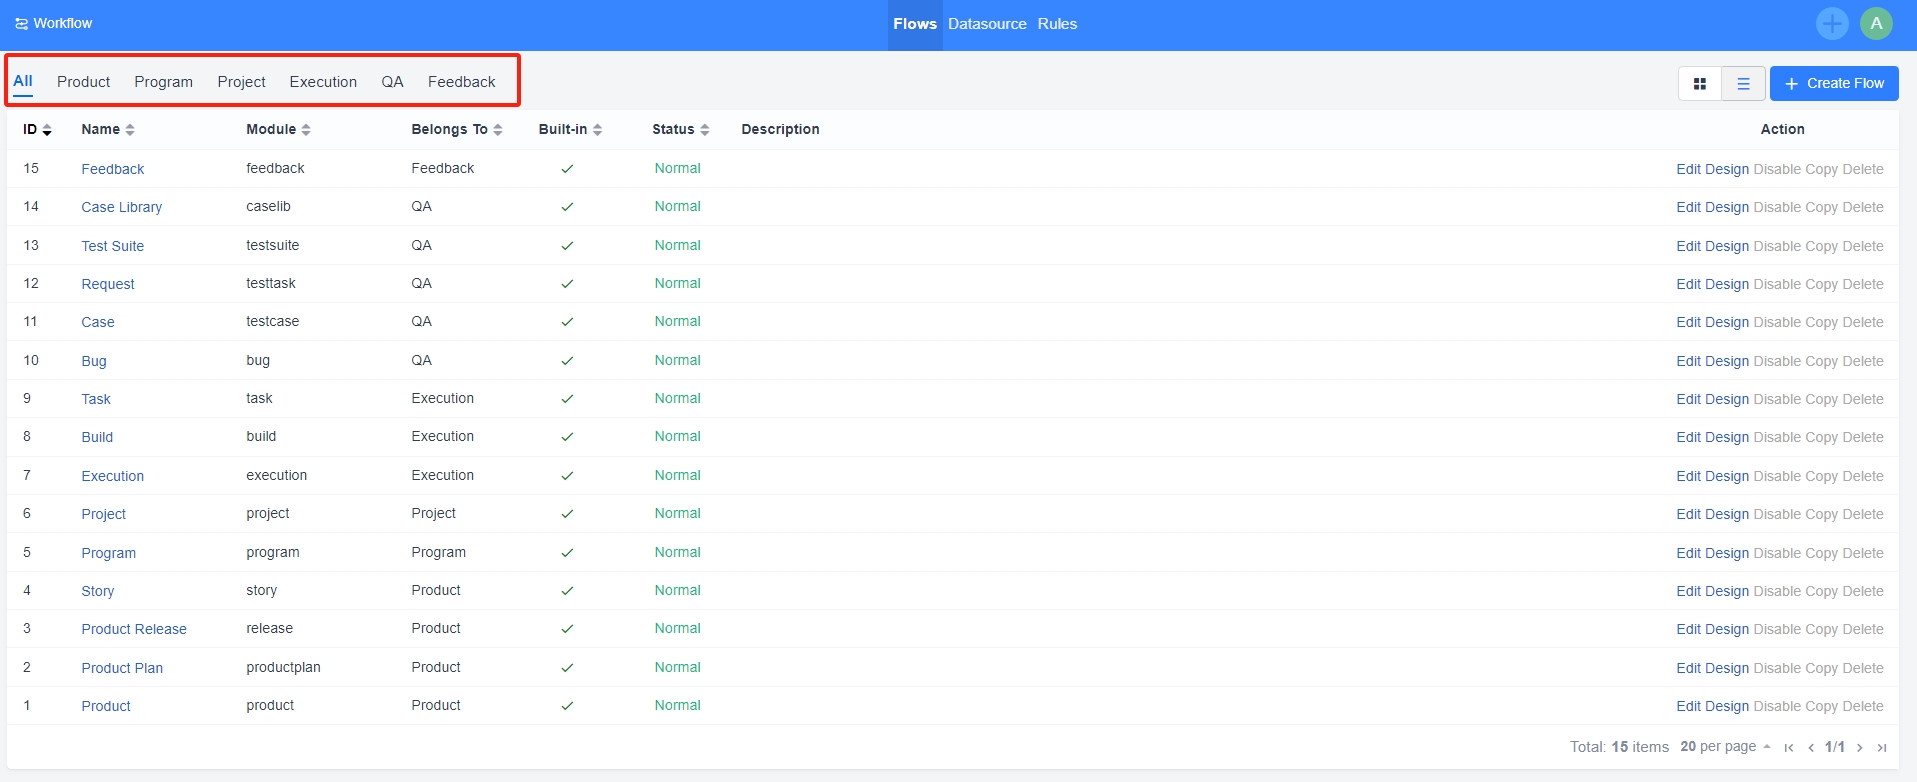Image resolution: width=1917 pixels, height=782 pixels.
Task: Jump to the last page arrow
Action: [1882, 747]
